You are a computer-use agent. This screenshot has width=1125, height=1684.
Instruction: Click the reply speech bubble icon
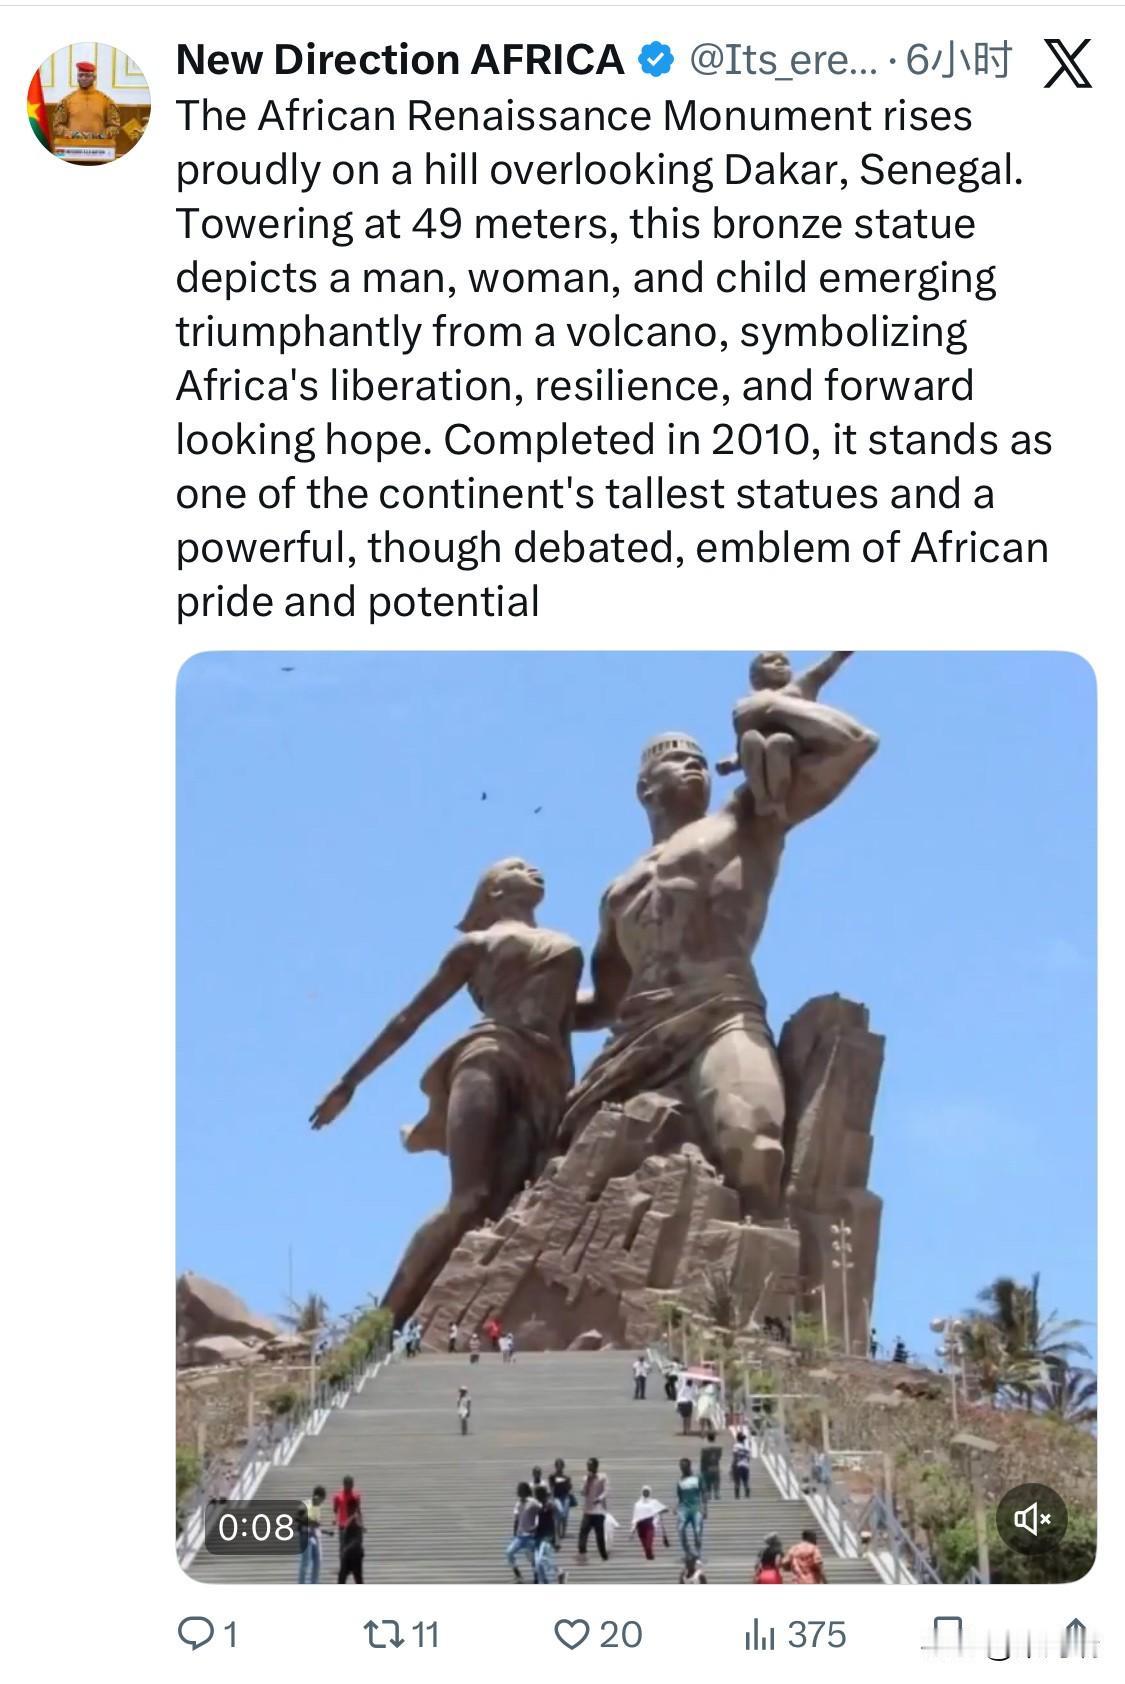click(194, 1634)
